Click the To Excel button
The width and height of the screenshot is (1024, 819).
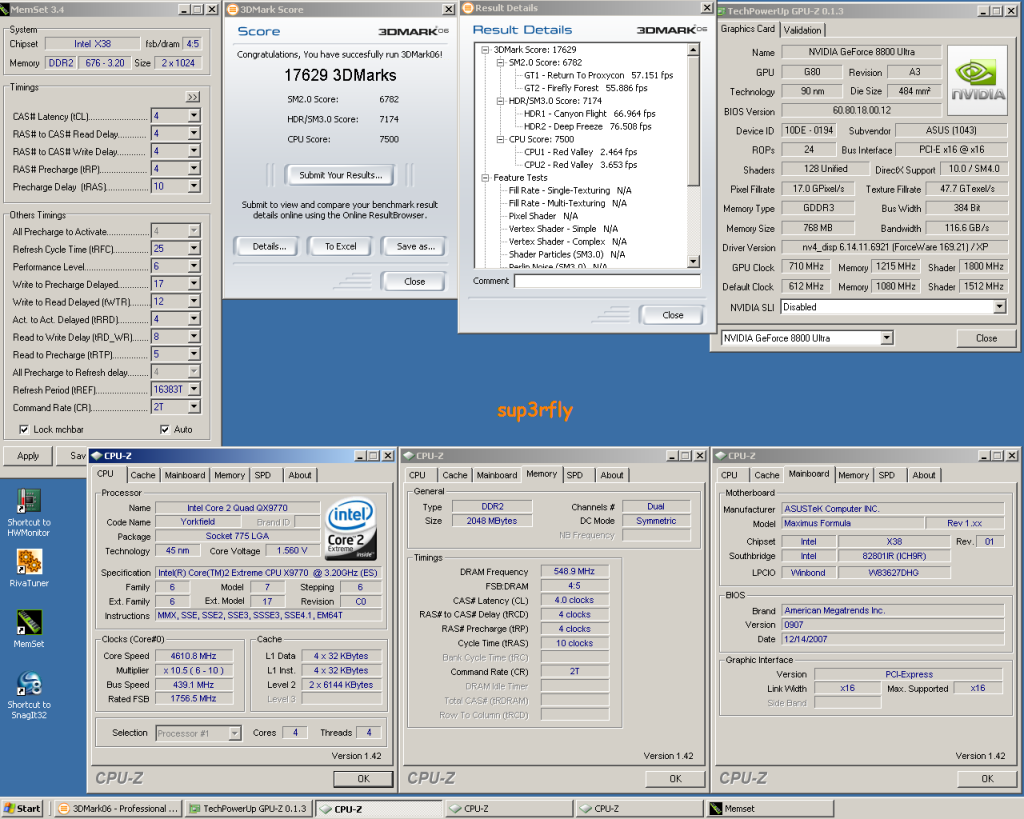pyautogui.click(x=340, y=246)
